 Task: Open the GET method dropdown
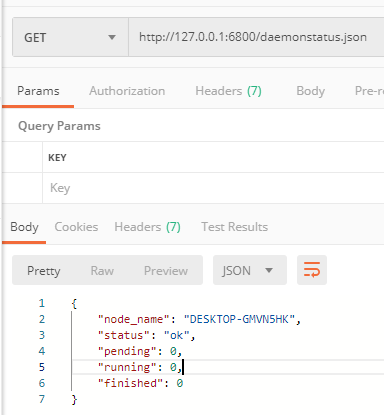coord(70,37)
